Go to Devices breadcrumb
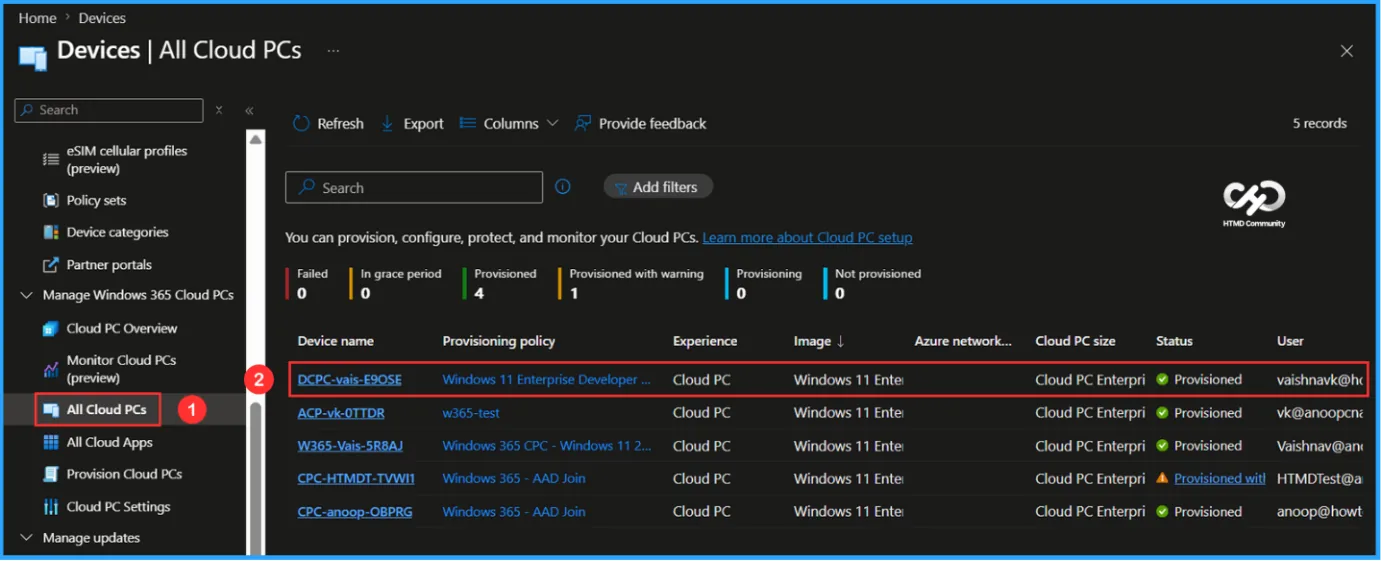This screenshot has height=561, width=1381. (x=102, y=18)
